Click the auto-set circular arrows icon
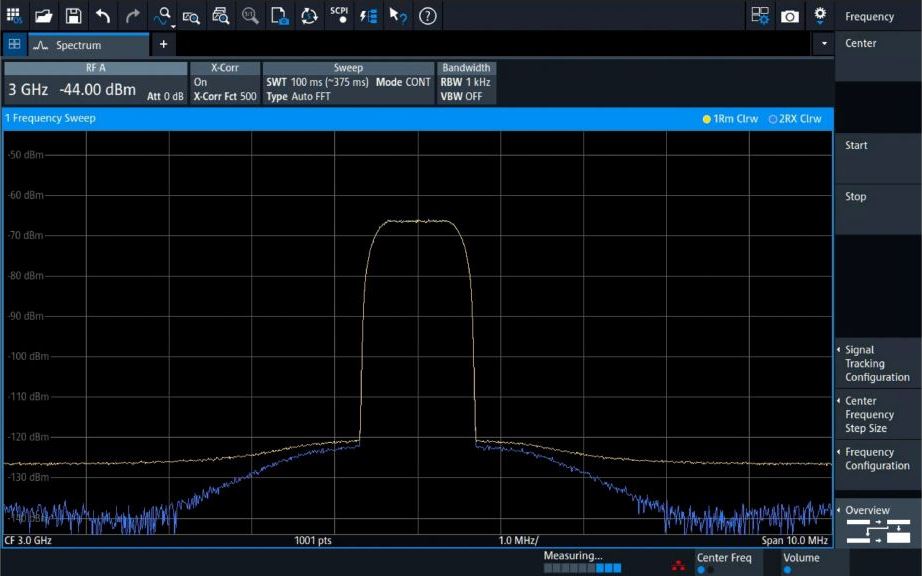922x576 pixels. pos(309,16)
